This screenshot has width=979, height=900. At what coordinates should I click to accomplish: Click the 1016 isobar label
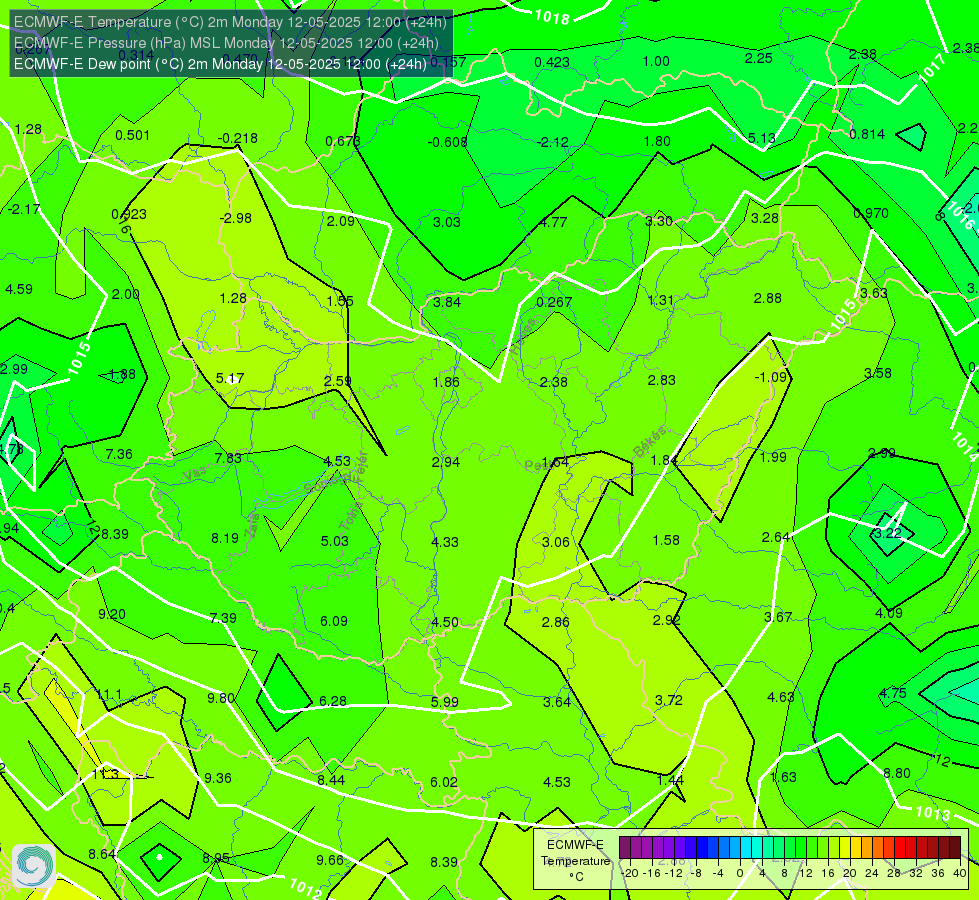(x=960, y=215)
